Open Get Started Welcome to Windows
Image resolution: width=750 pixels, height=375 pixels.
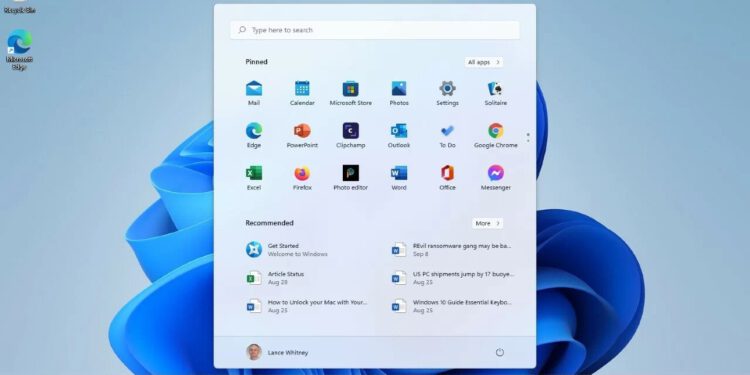point(287,250)
